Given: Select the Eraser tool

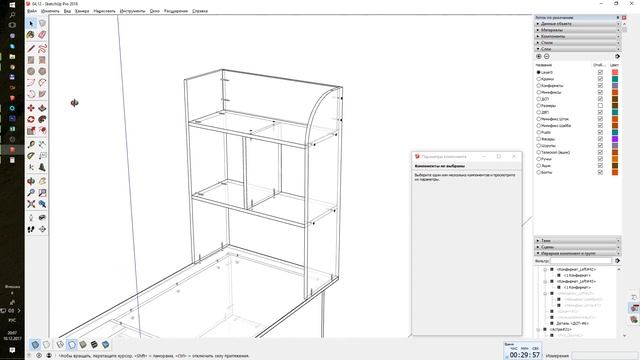Looking at the screenshot, I should coord(42,35).
